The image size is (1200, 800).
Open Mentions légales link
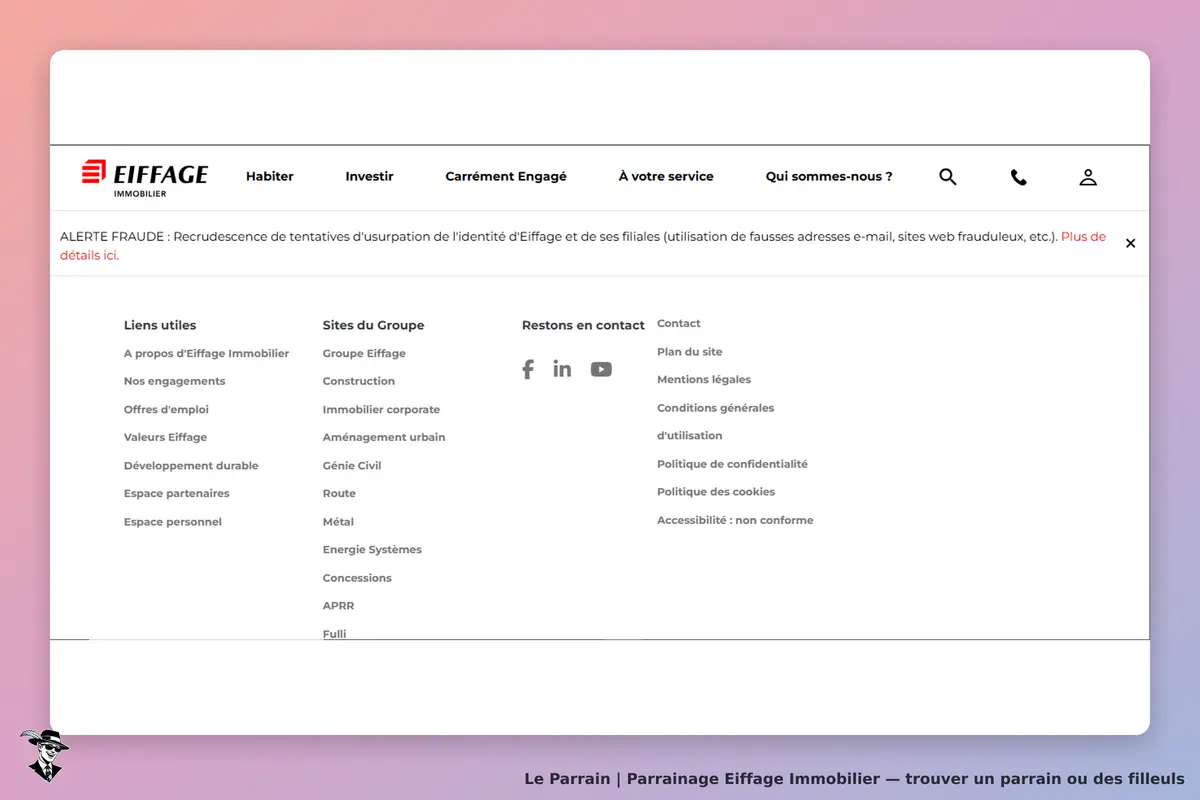(x=704, y=379)
